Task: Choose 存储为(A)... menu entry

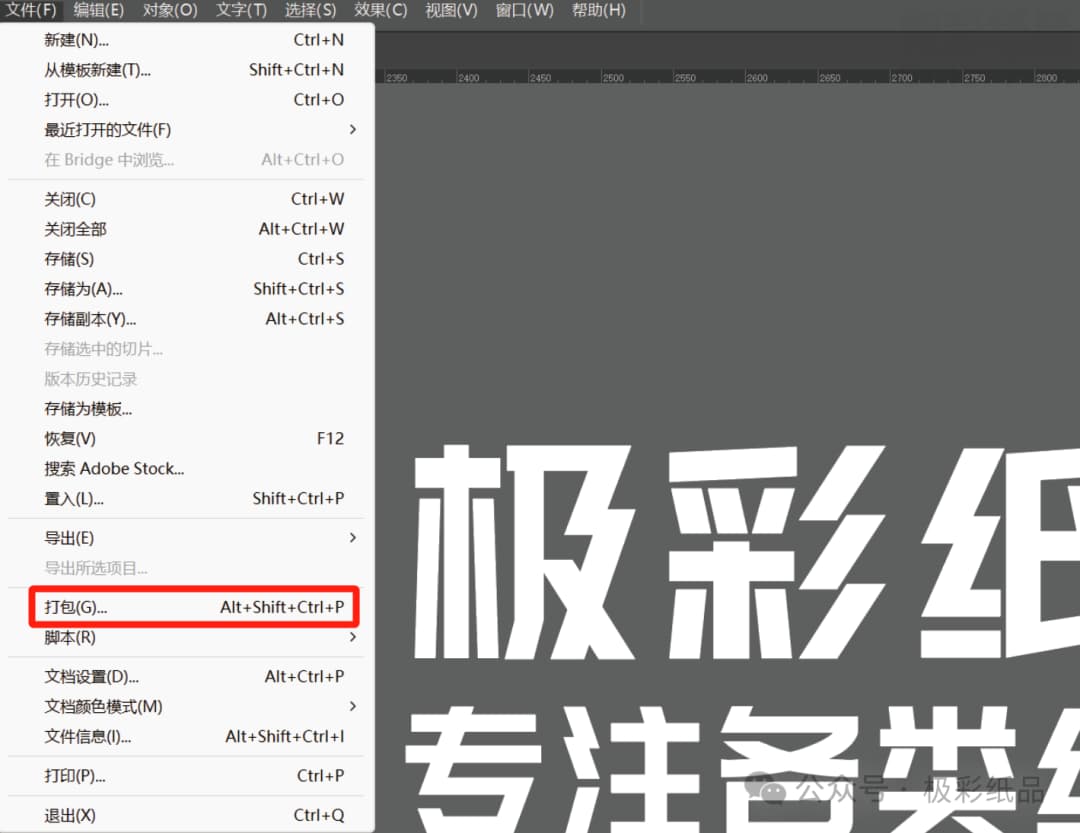Action: 187,289
